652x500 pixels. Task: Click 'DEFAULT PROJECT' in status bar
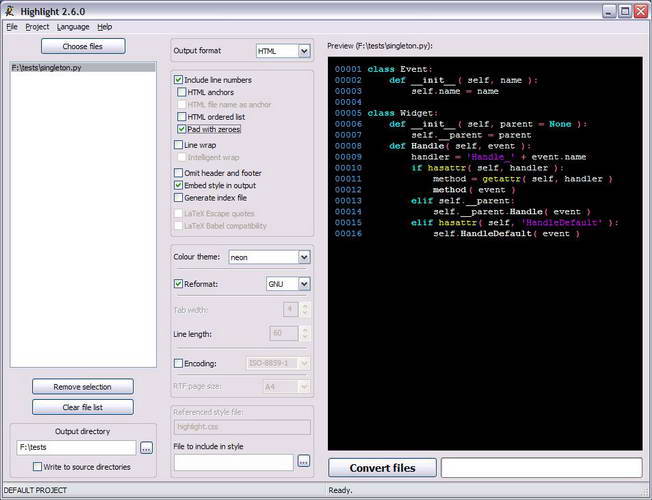[x=35, y=490]
